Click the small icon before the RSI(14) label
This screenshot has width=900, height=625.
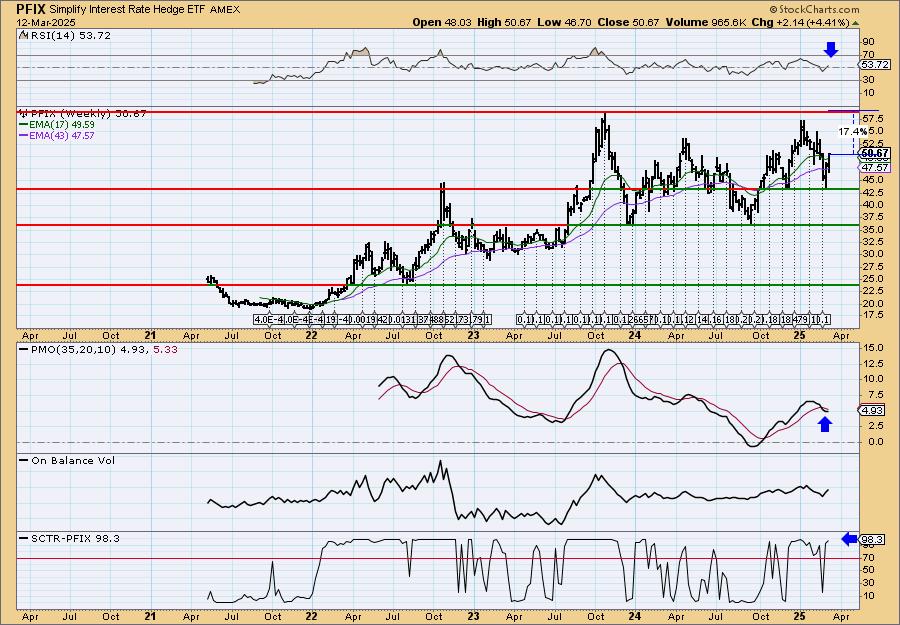(23, 36)
